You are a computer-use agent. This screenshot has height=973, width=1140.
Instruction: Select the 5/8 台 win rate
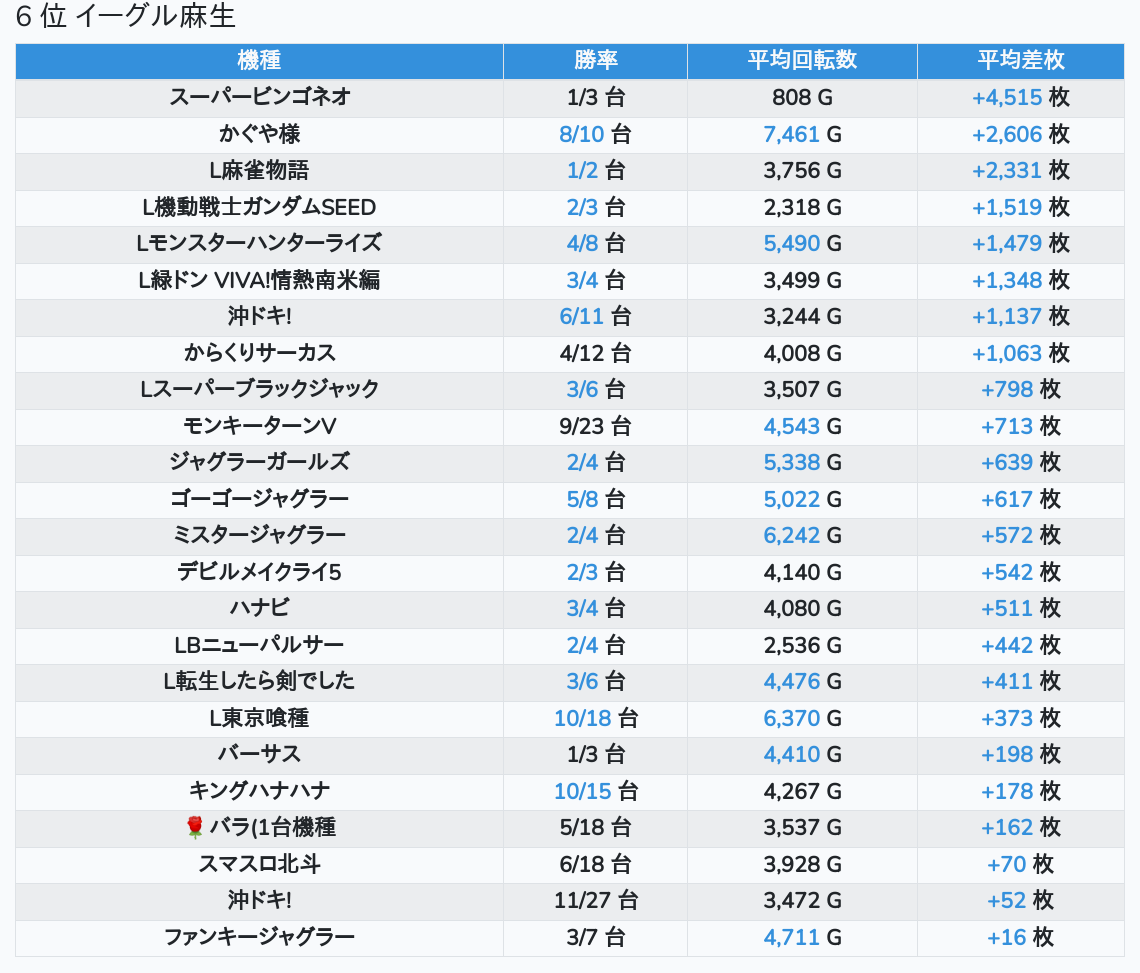coord(595,499)
